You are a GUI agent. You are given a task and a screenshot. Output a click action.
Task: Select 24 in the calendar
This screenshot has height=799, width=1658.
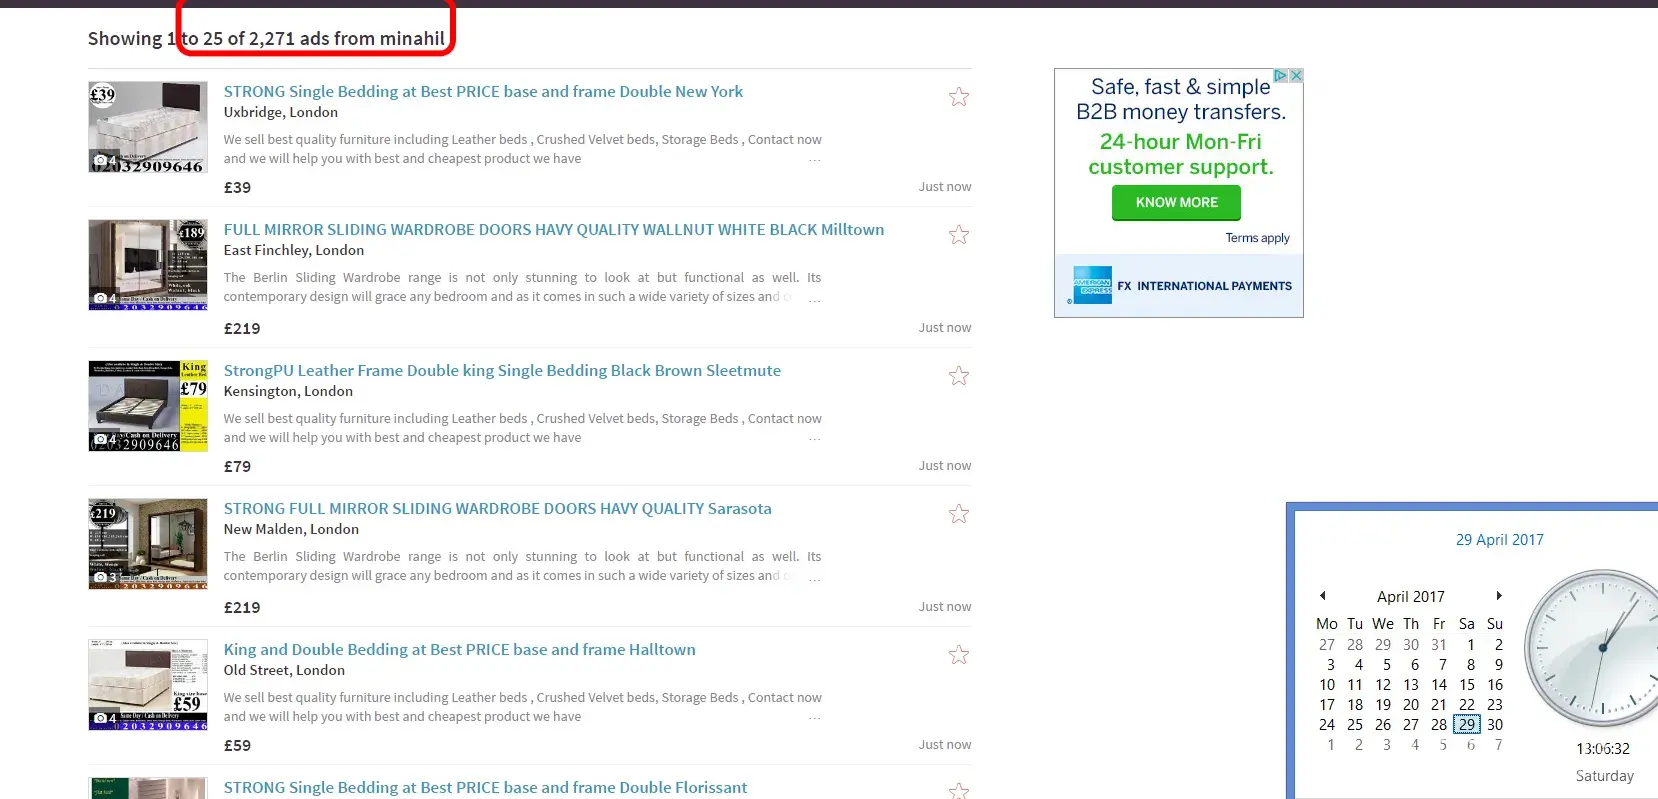click(1327, 725)
